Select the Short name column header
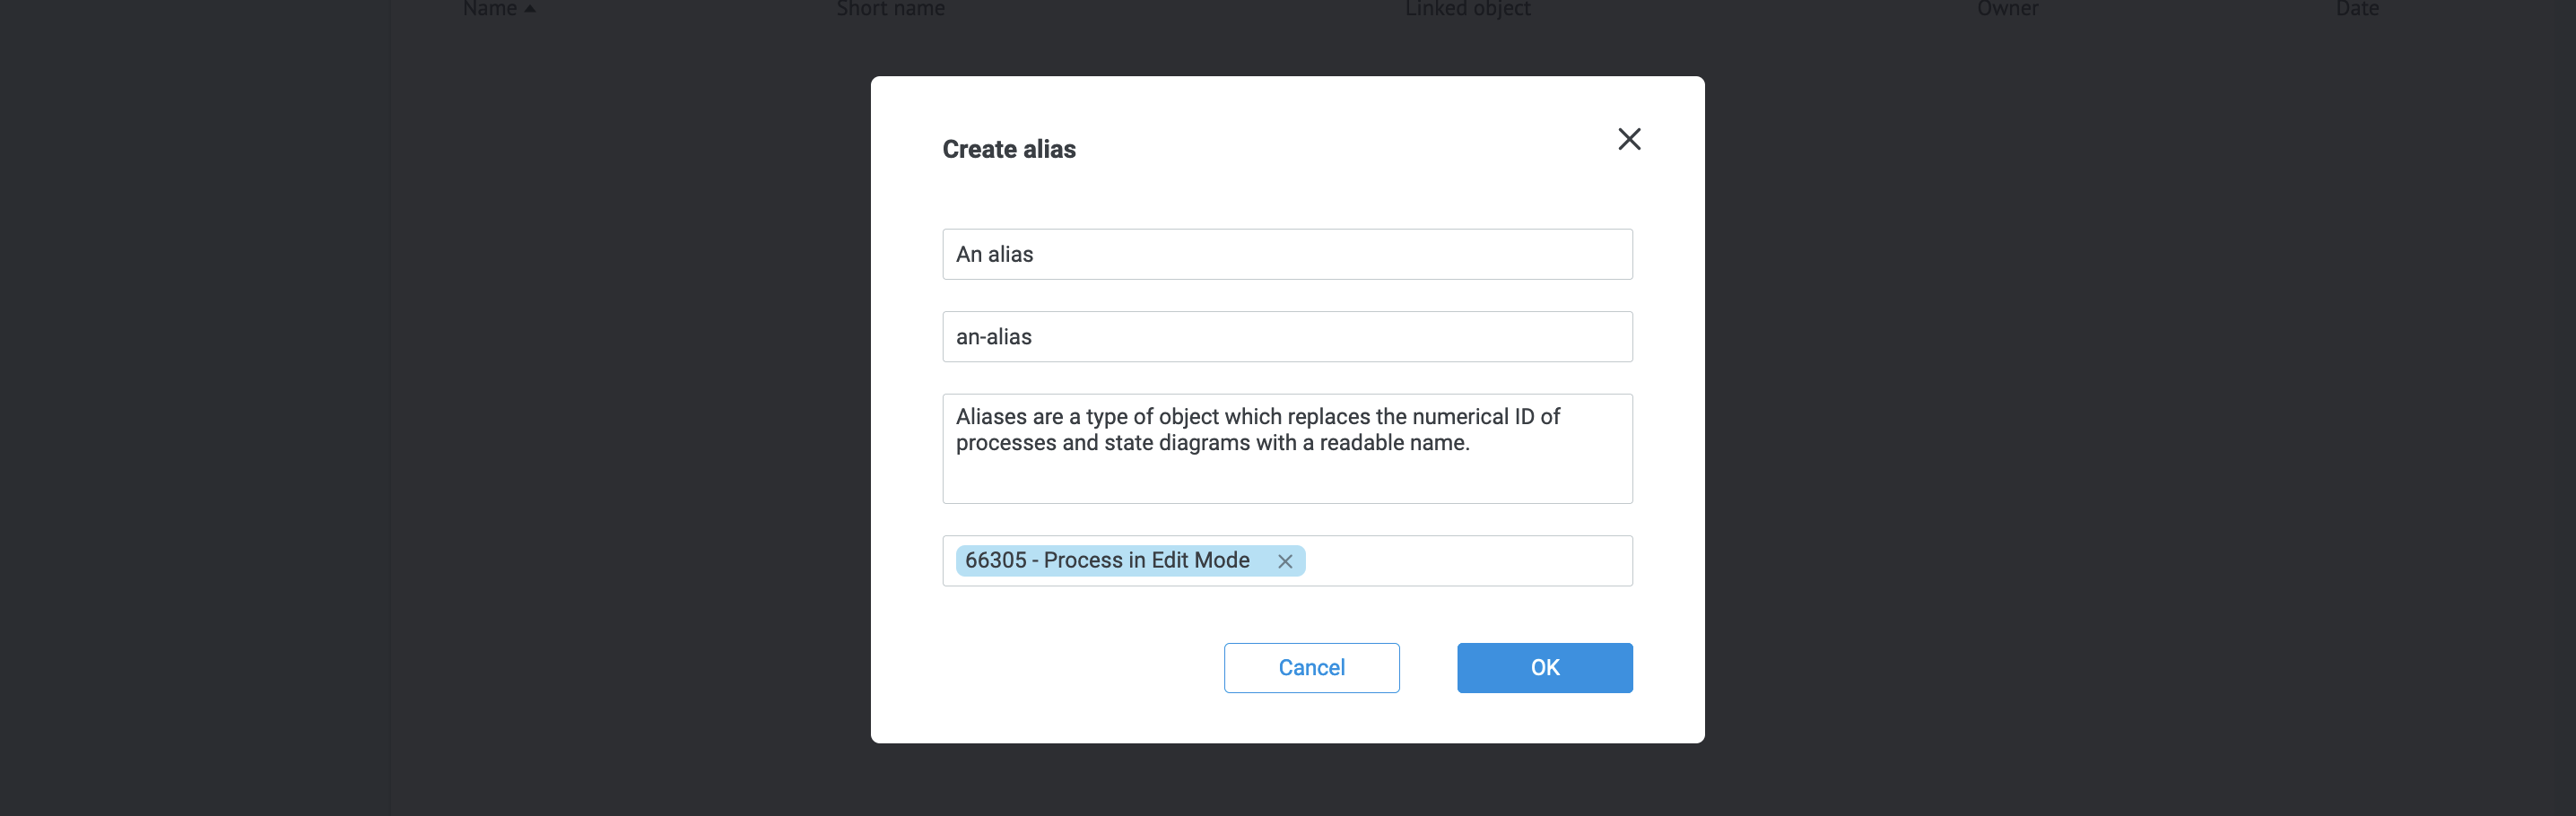Screen dimensions: 2576x816 [889, 8]
